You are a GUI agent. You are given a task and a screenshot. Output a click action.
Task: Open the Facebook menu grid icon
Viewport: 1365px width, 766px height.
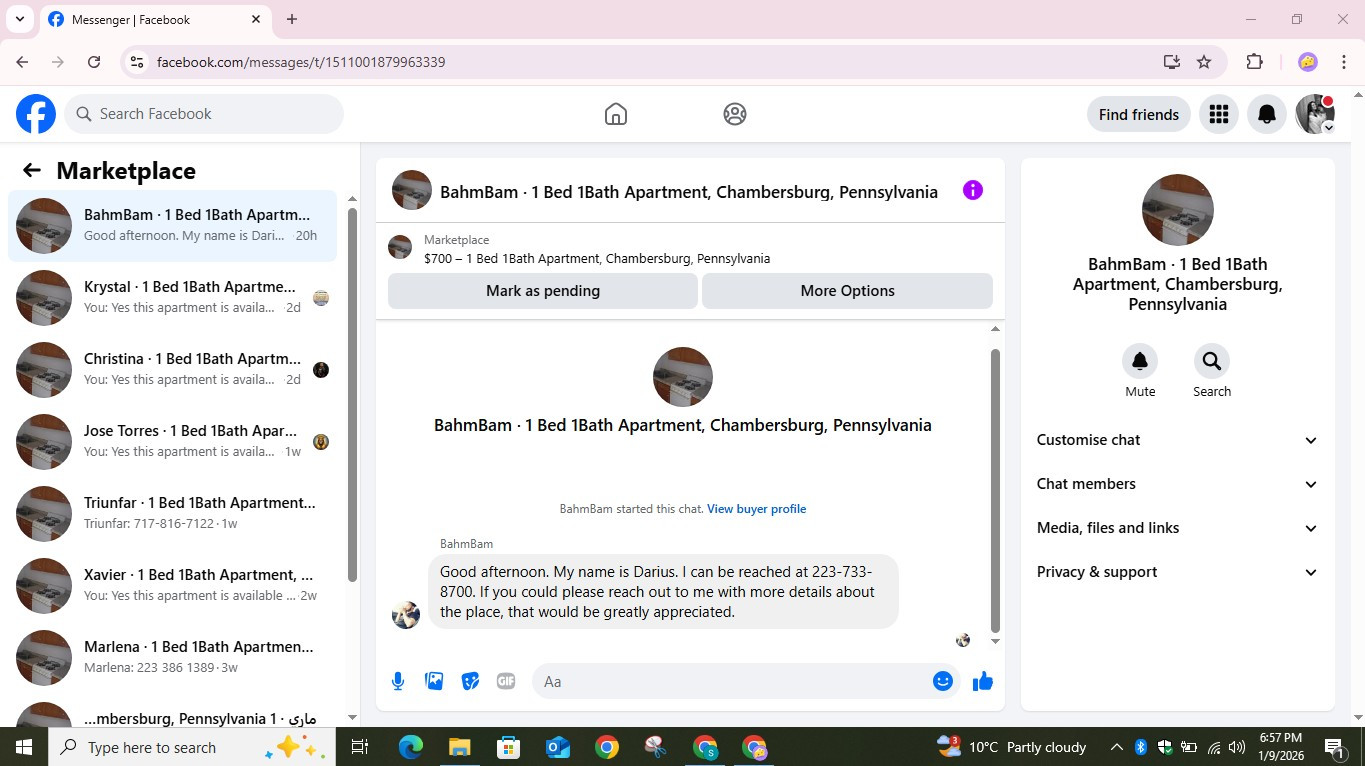click(x=1218, y=114)
